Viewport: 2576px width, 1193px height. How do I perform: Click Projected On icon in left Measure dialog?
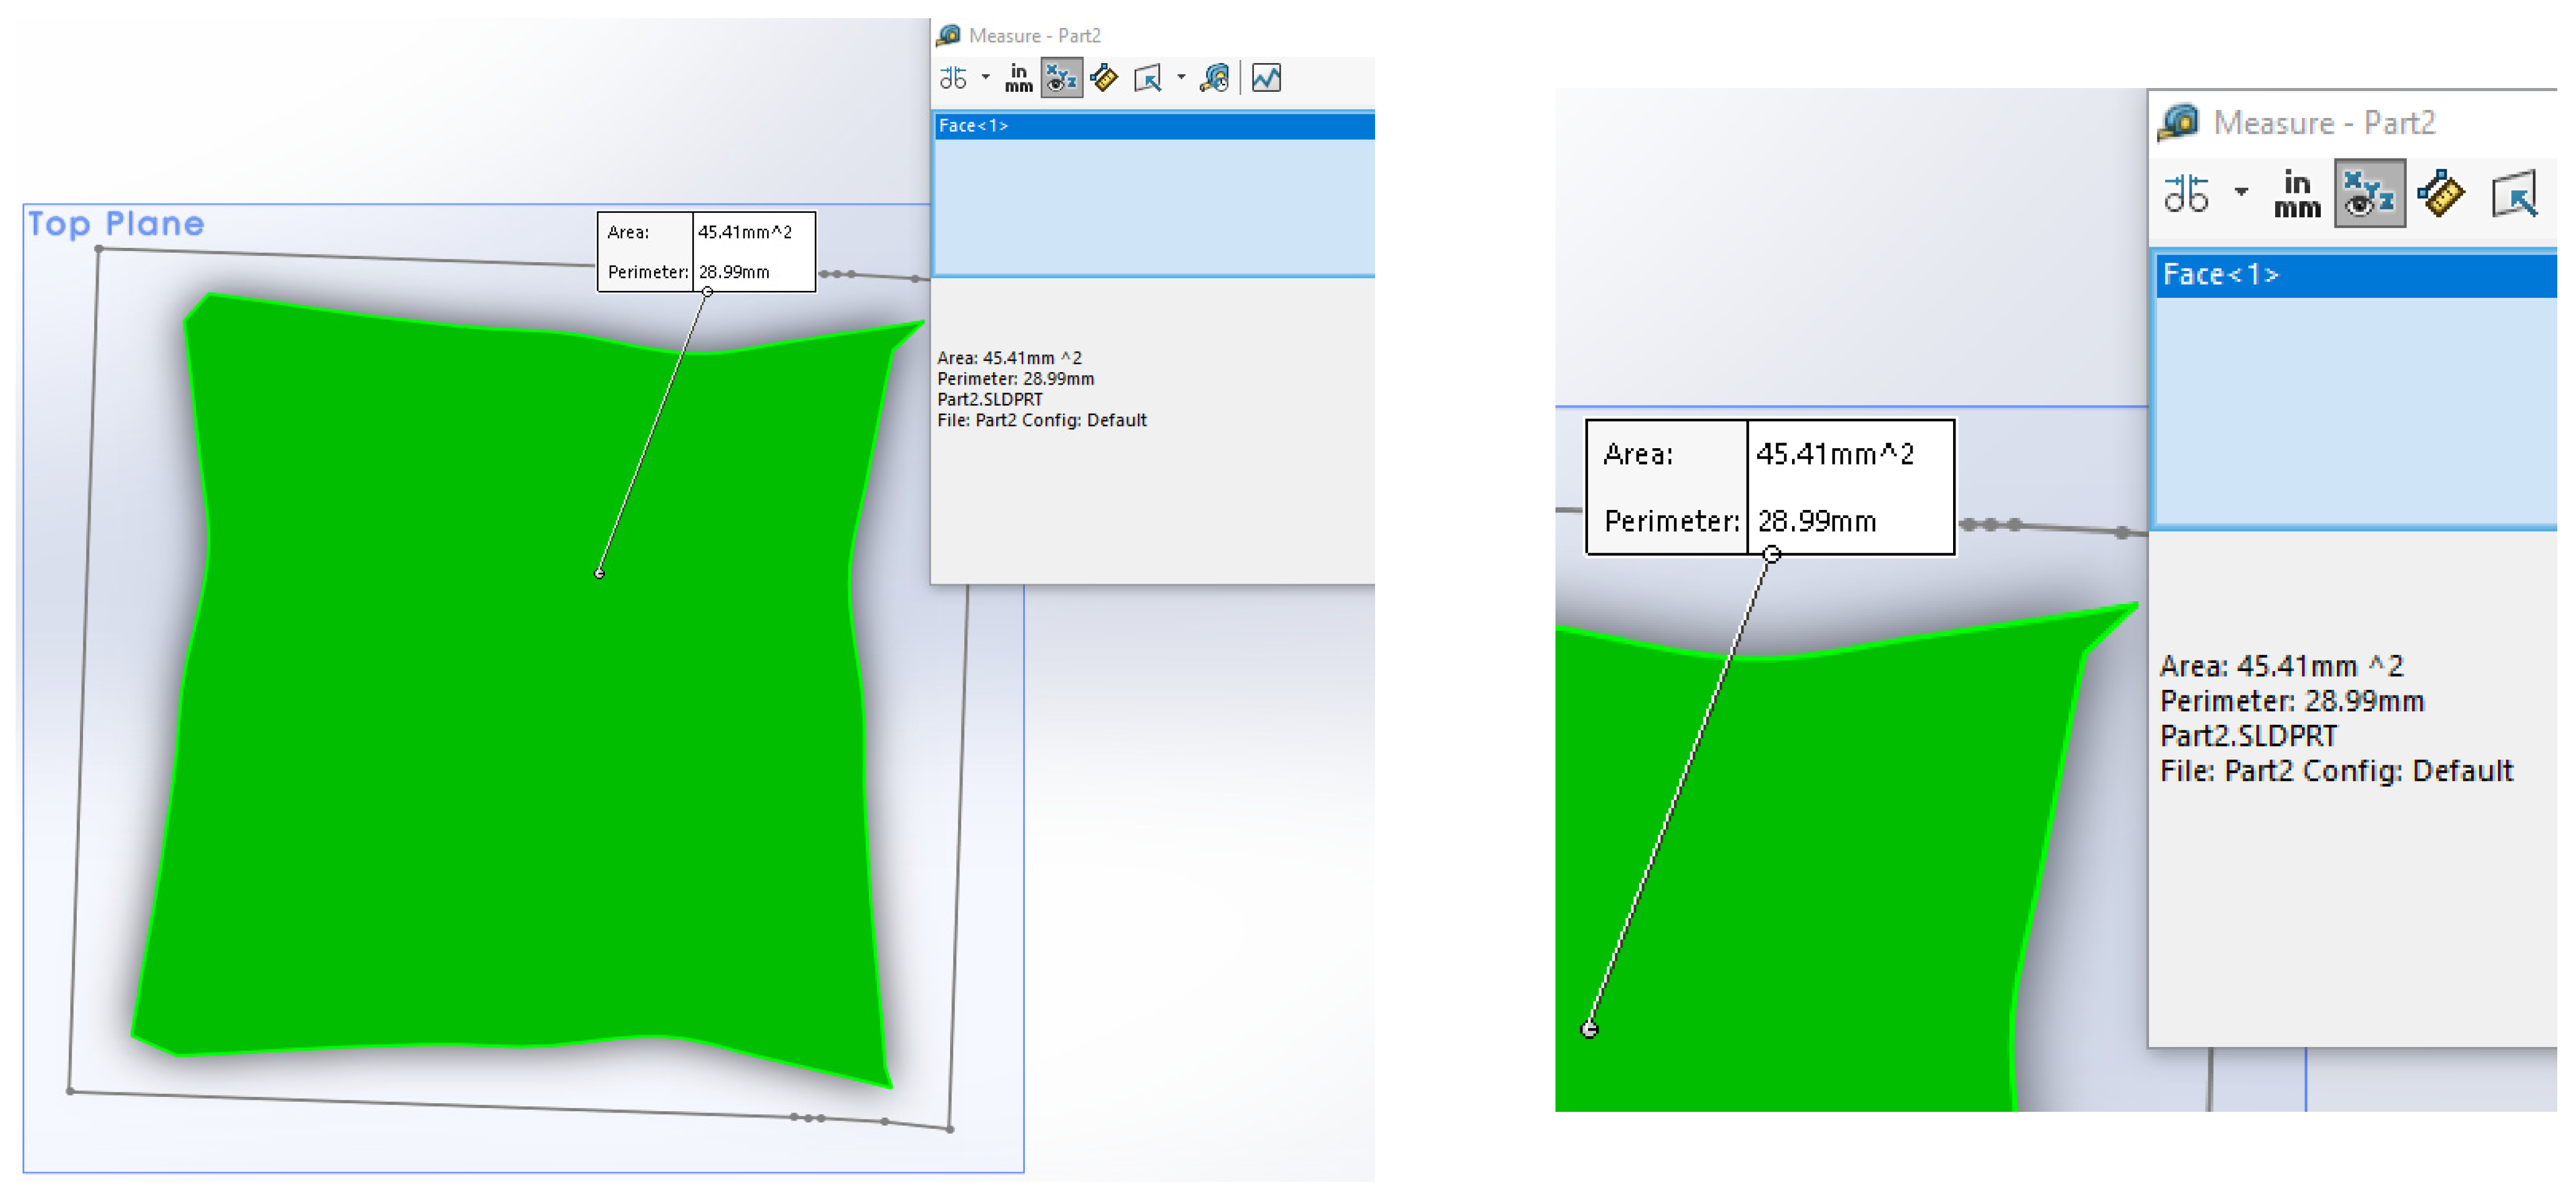pyautogui.click(x=1148, y=78)
